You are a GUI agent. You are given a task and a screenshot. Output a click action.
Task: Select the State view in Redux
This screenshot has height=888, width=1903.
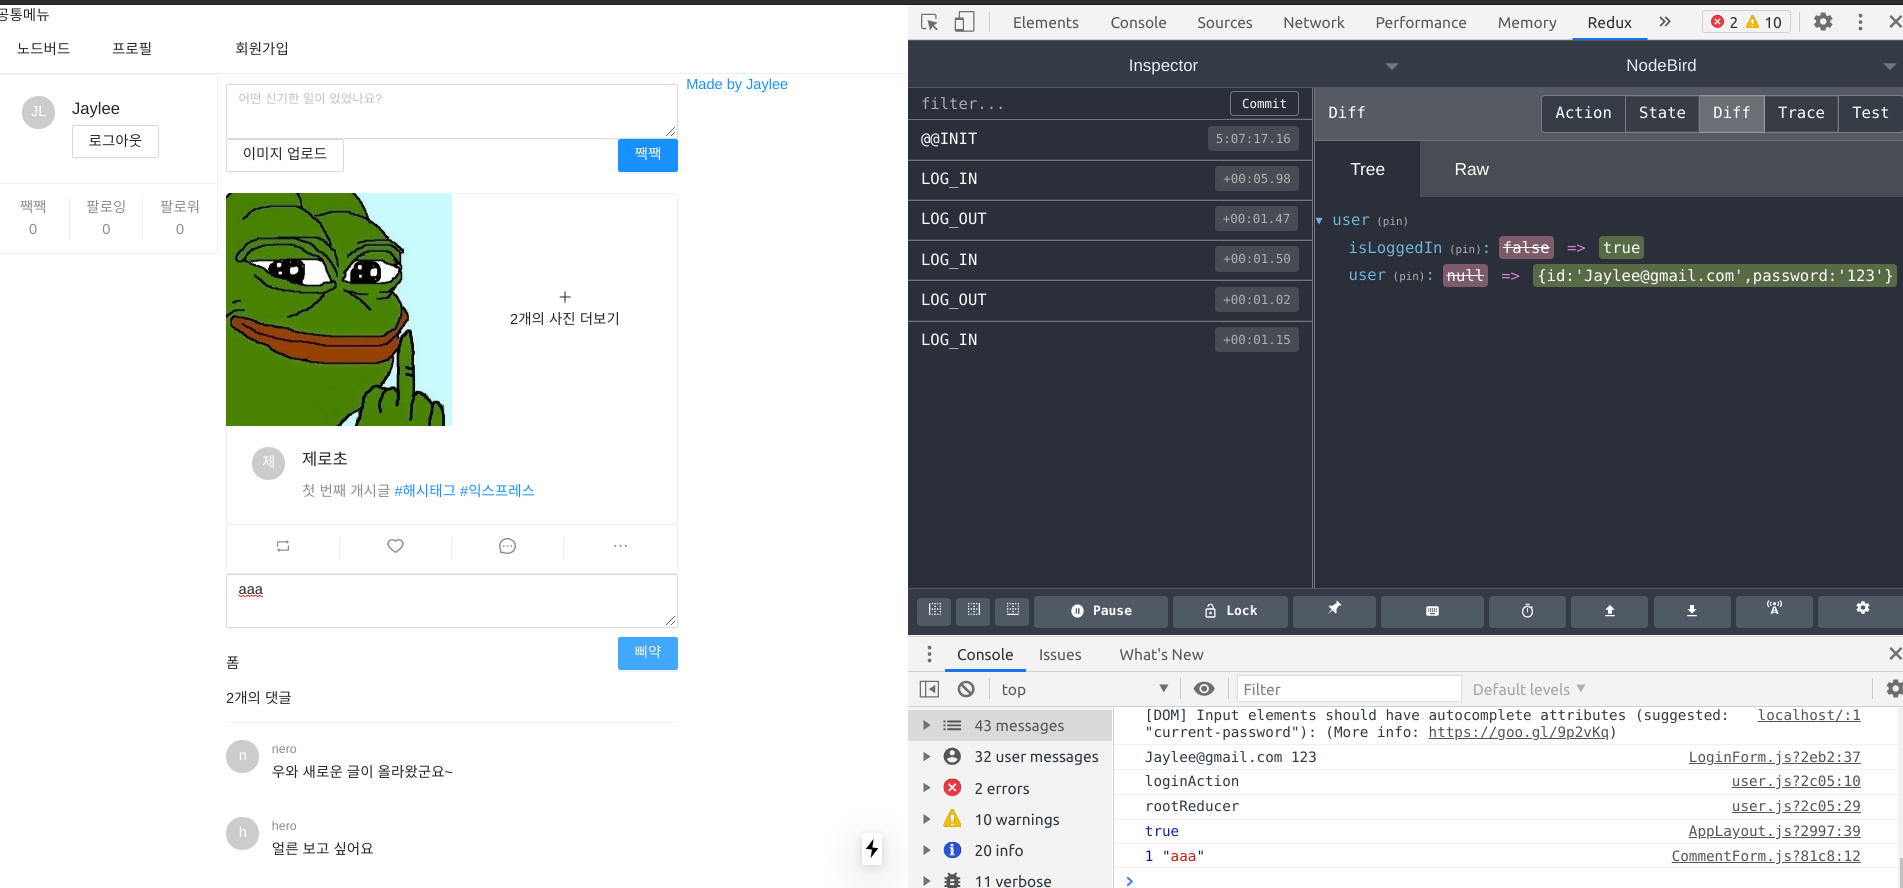[1662, 113]
